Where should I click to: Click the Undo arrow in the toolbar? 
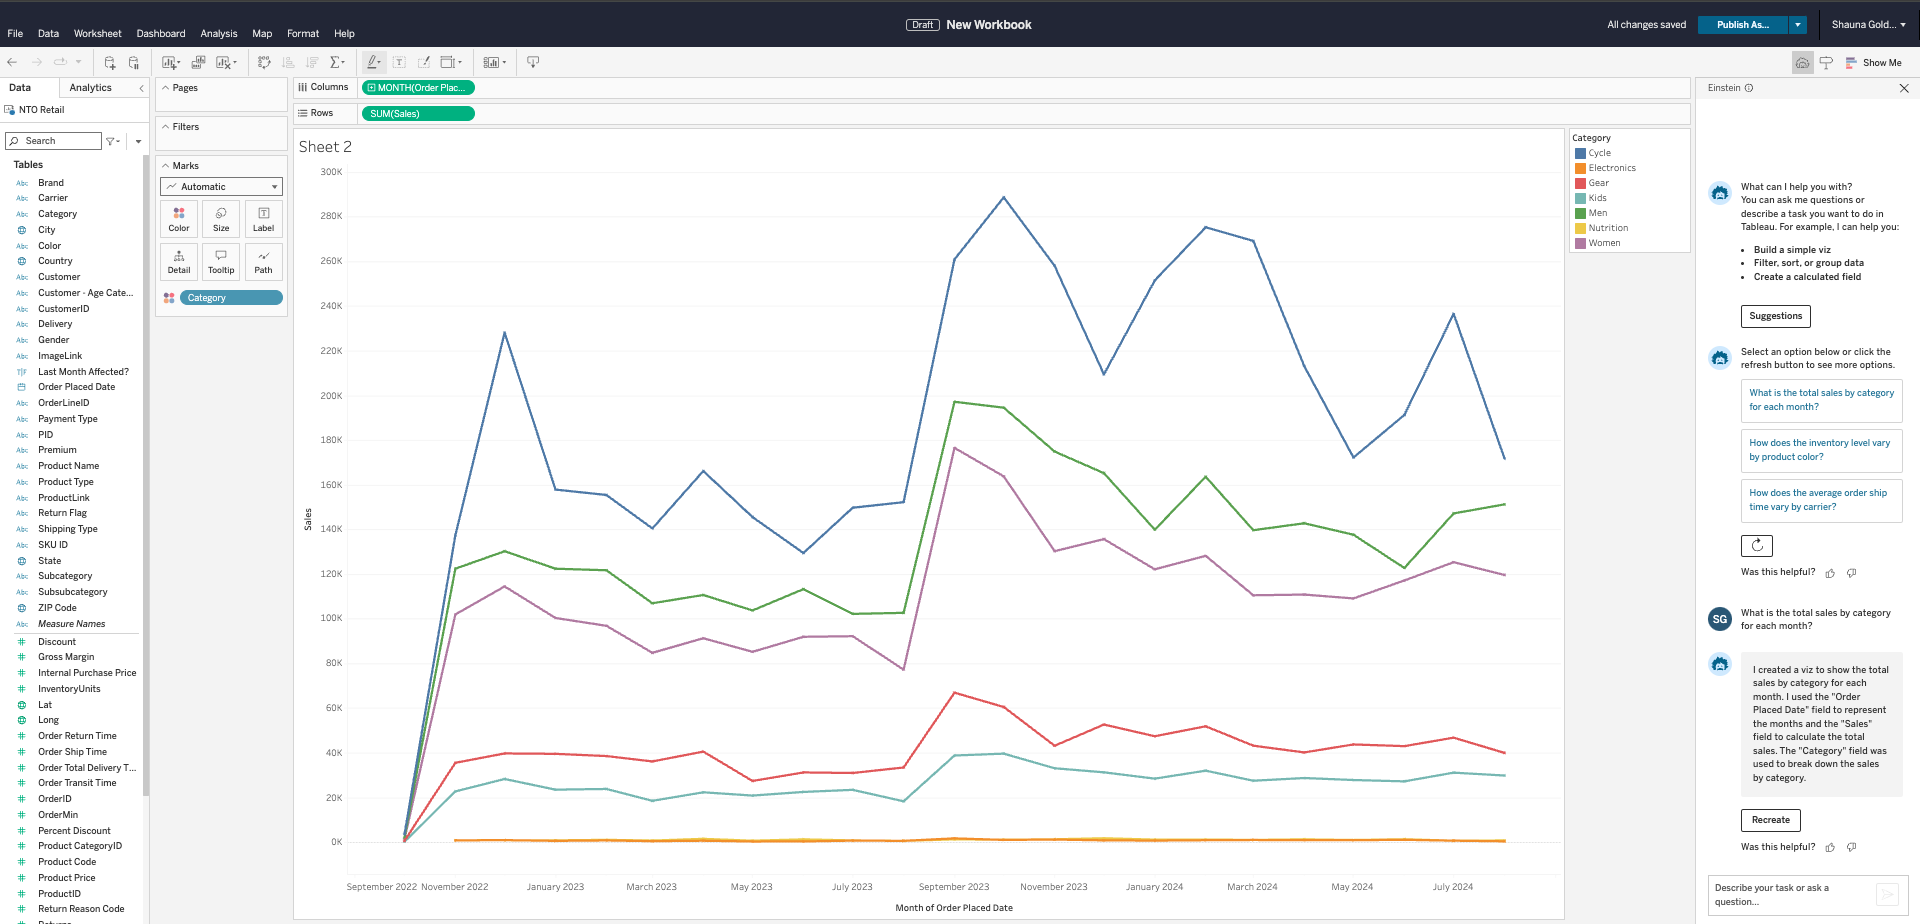[x=11, y=62]
